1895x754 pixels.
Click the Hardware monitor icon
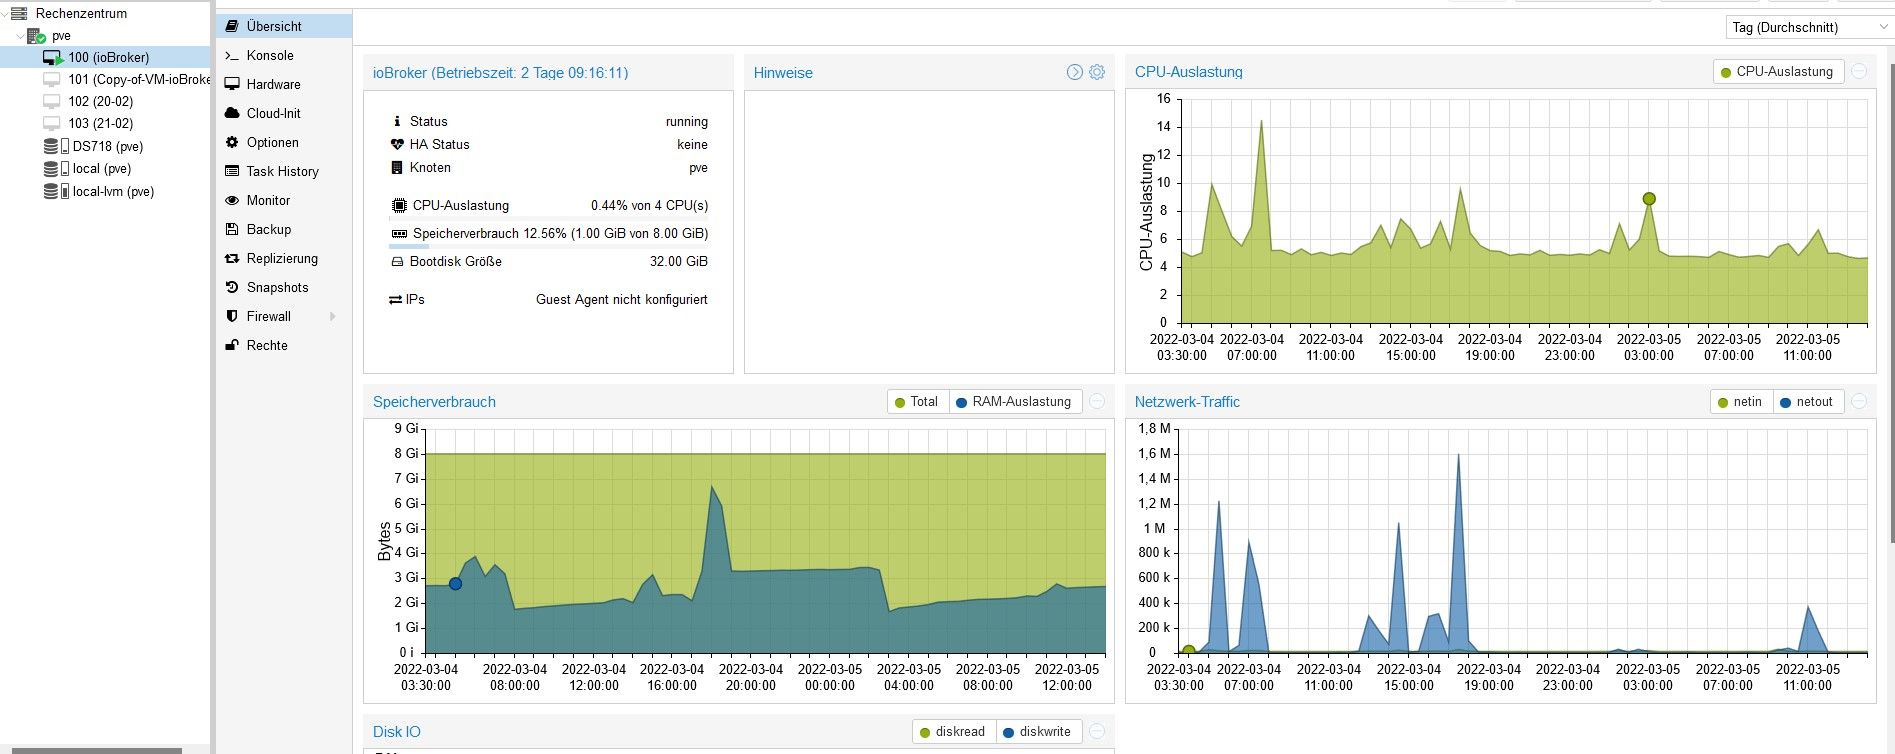(232, 84)
